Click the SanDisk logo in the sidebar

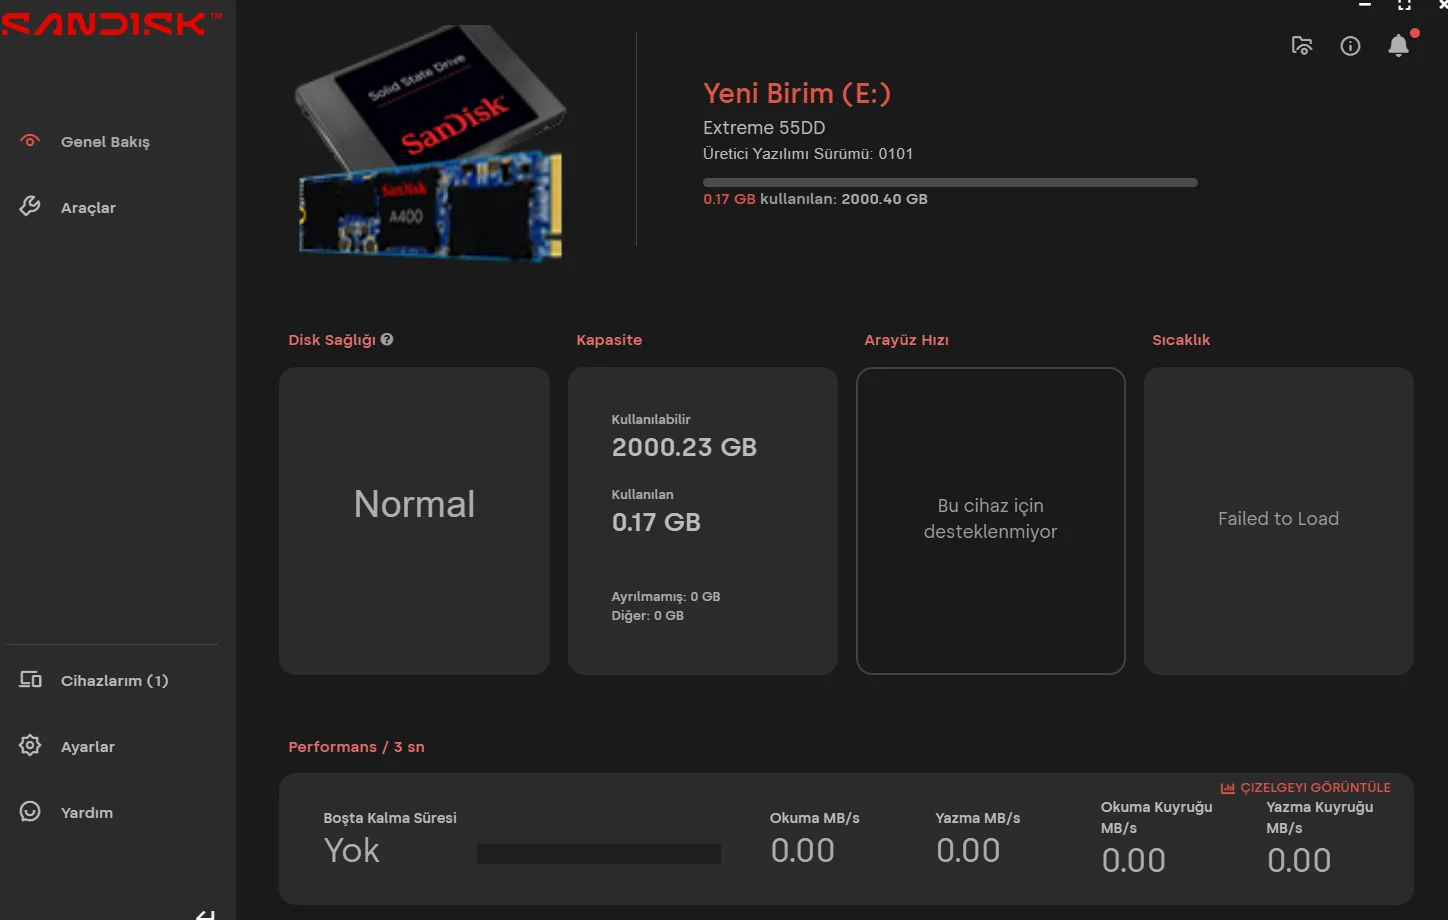click(x=110, y=24)
